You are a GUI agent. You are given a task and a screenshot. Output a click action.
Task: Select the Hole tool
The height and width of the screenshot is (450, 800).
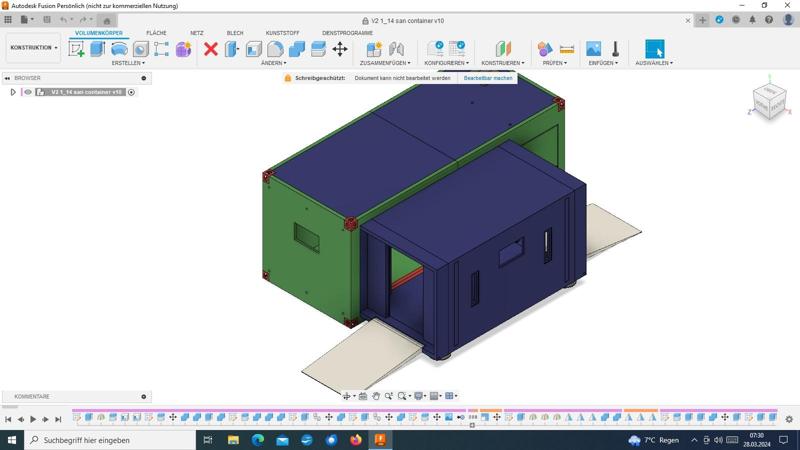click(140, 49)
